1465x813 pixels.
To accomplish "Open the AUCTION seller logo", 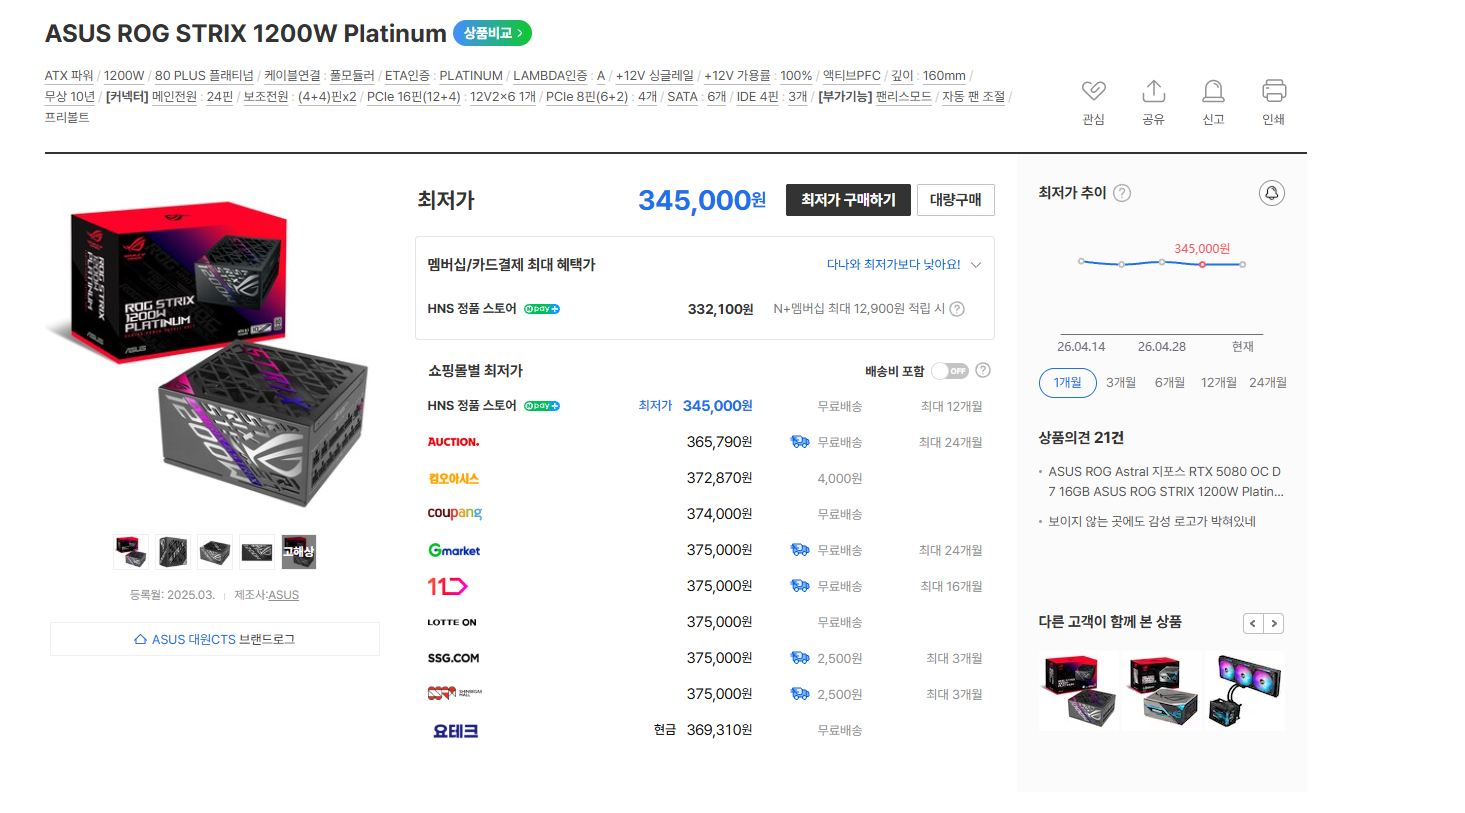I will (453, 442).
